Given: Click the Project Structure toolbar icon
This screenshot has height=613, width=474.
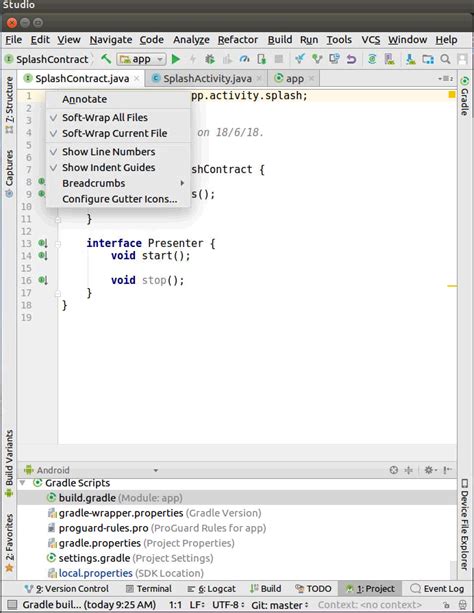Looking at the screenshot, I should click(x=428, y=59).
